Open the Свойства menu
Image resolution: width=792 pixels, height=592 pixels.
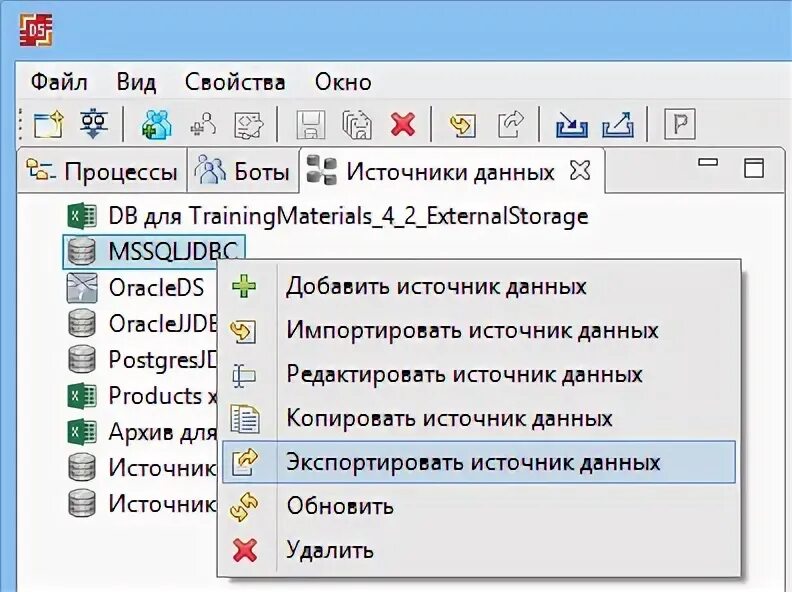[x=235, y=82]
